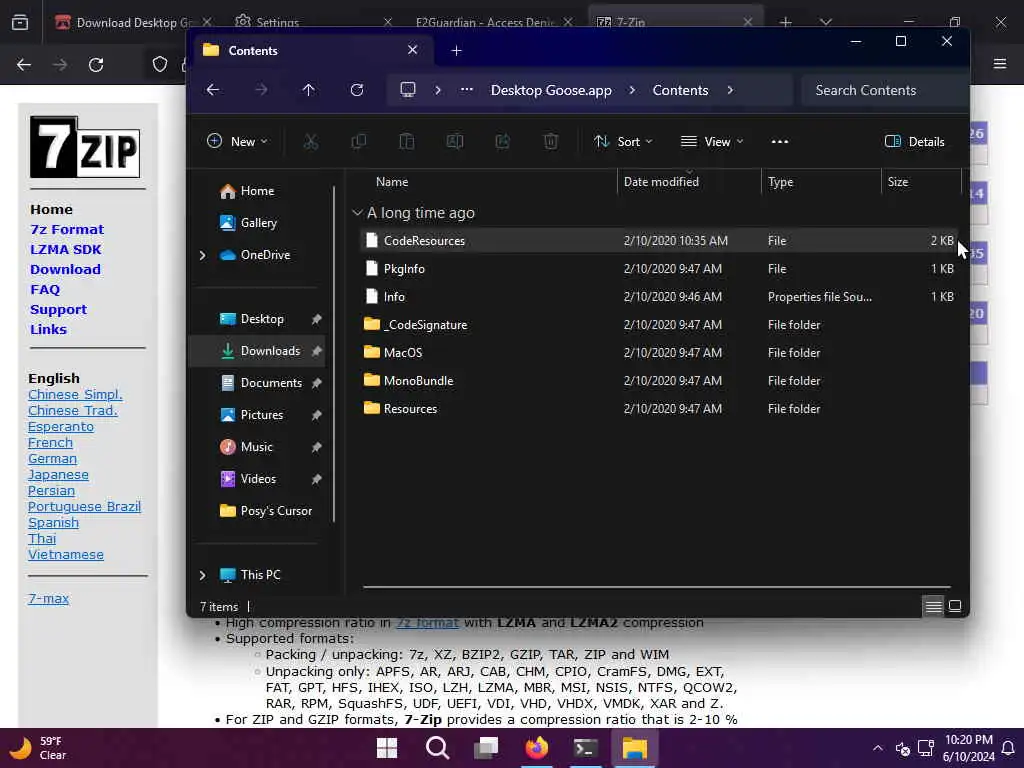Viewport: 1024px width, 768px height.
Task: Expand OneDrive in navigation pane
Action: pos(202,255)
